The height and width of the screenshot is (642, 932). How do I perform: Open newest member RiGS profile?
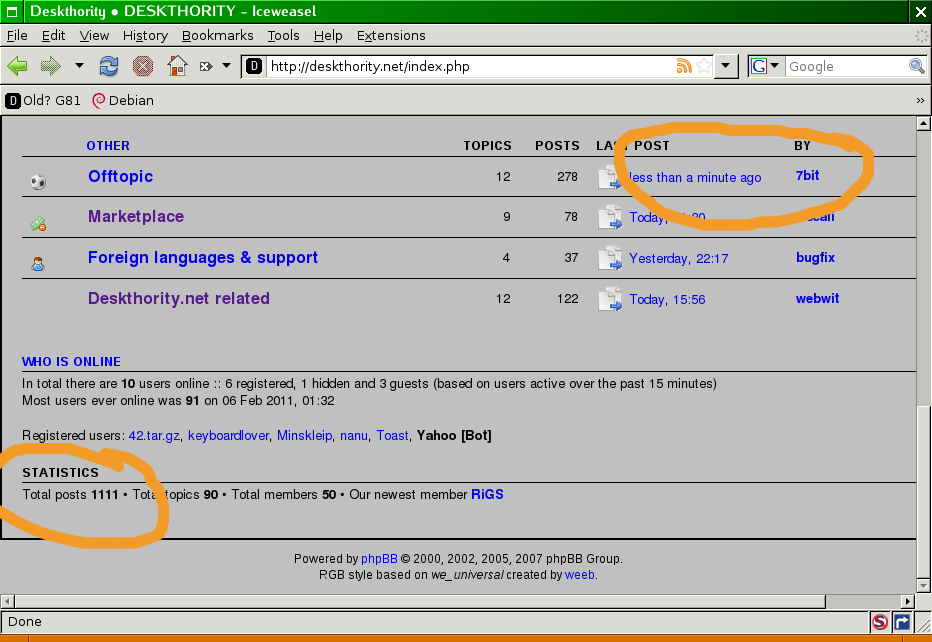click(x=487, y=495)
